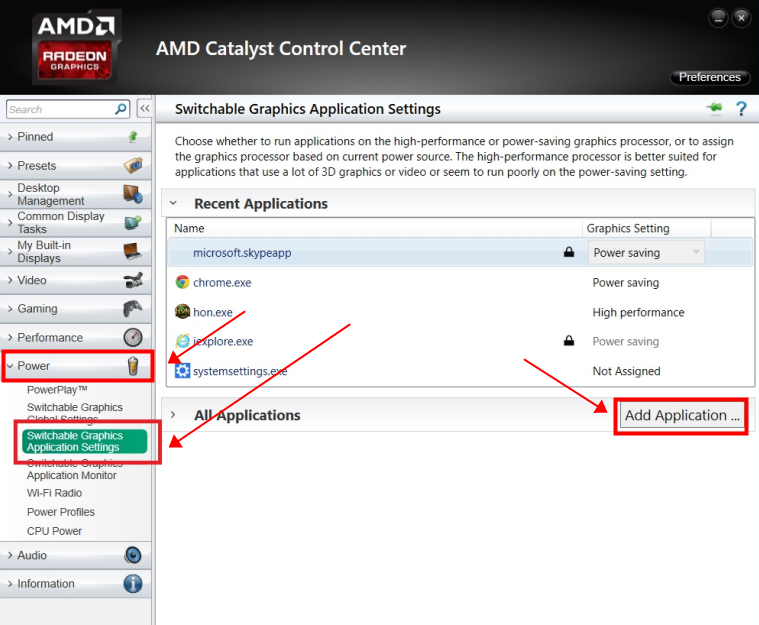
Task: Collapse the Power category
Action: point(10,366)
